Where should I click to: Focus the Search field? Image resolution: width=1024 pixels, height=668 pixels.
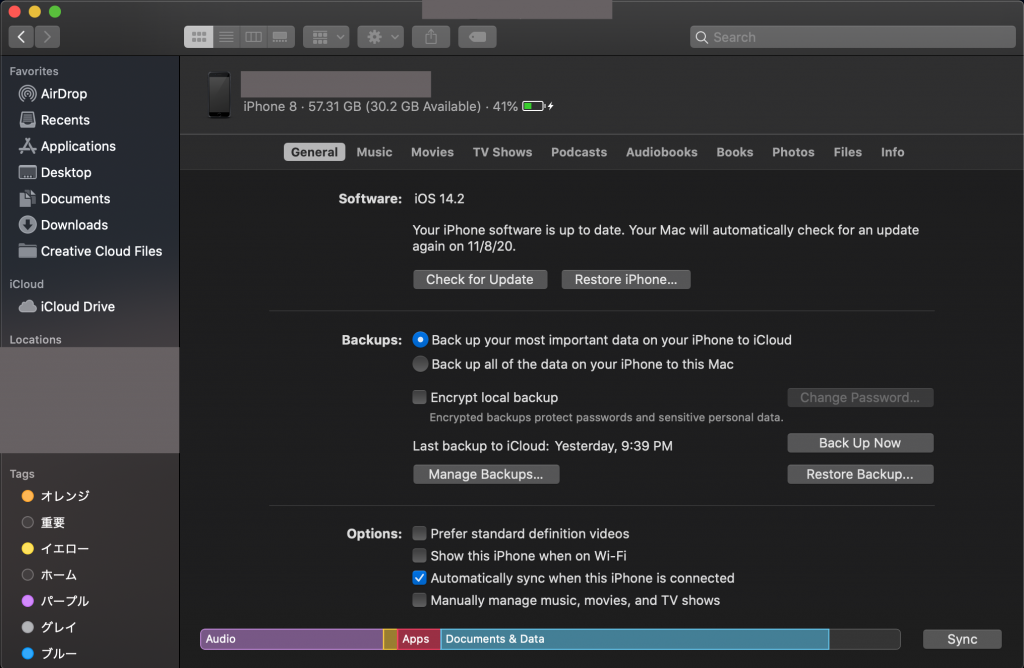(x=852, y=37)
